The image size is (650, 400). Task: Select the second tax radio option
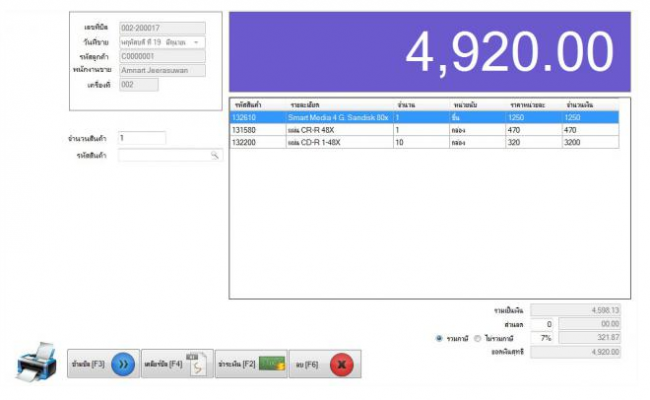(477, 338)
